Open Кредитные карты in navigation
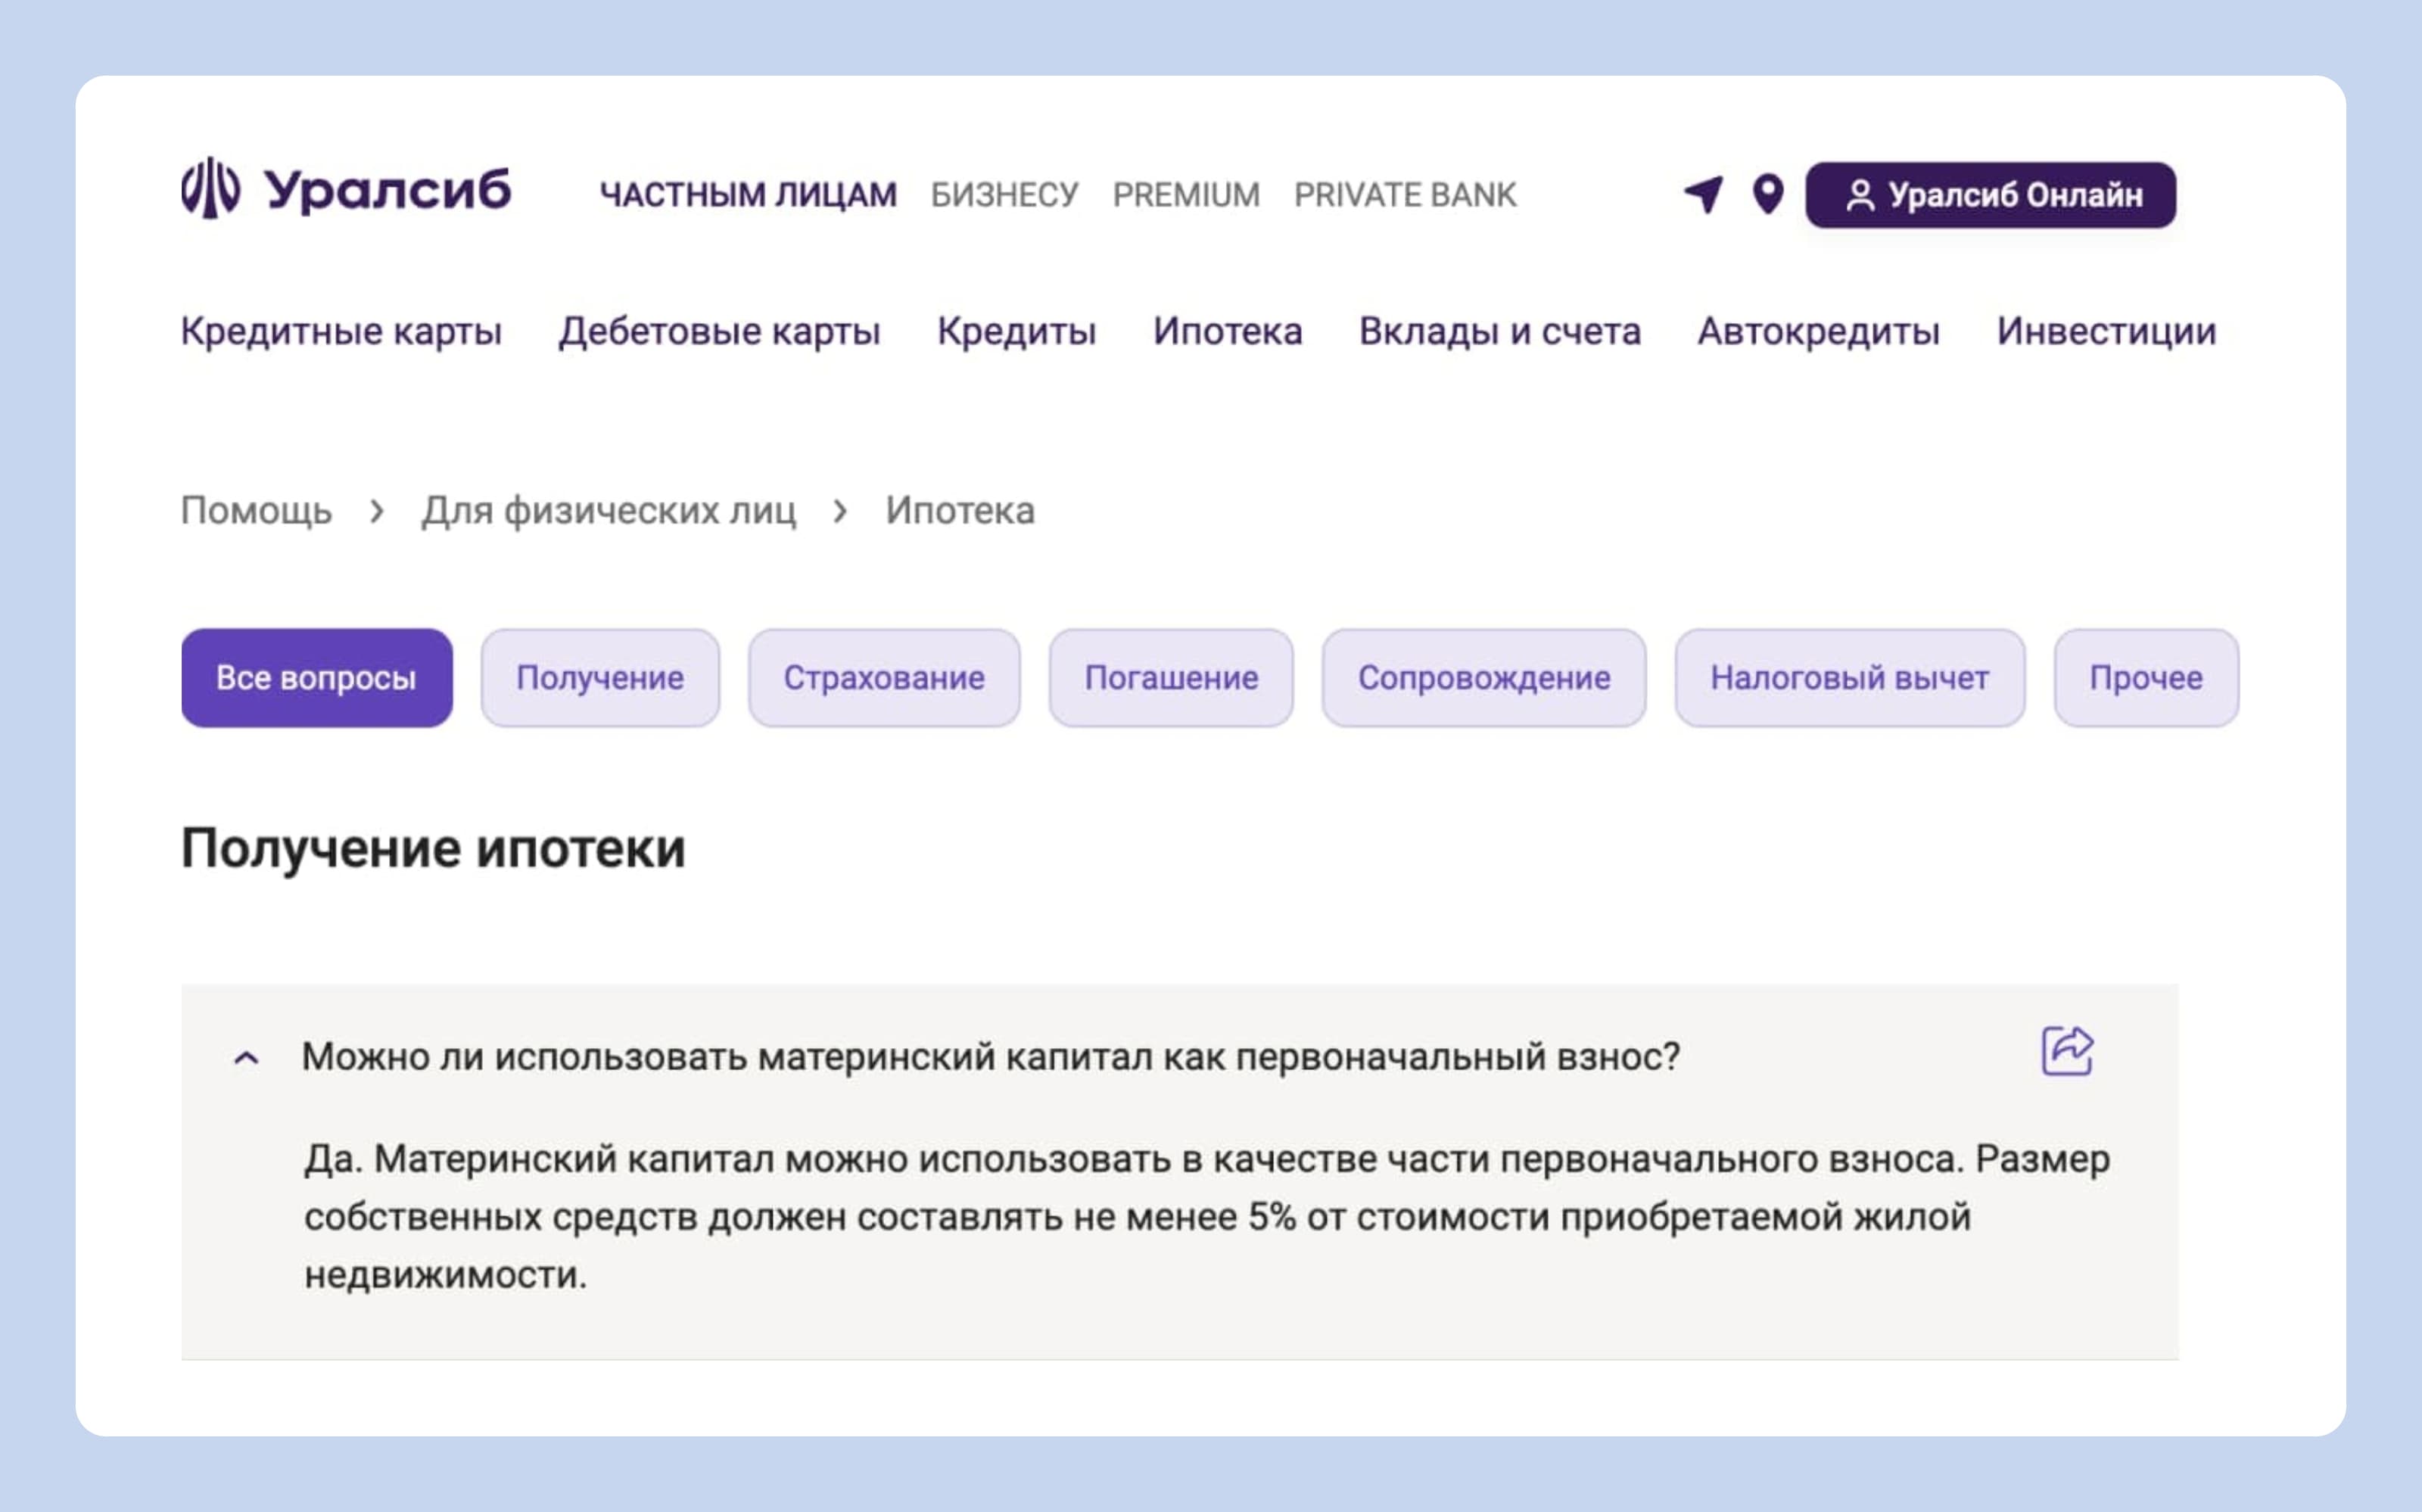This screenshot has width=2422, height=1512. pyautogui.click(x=341, y=331)
